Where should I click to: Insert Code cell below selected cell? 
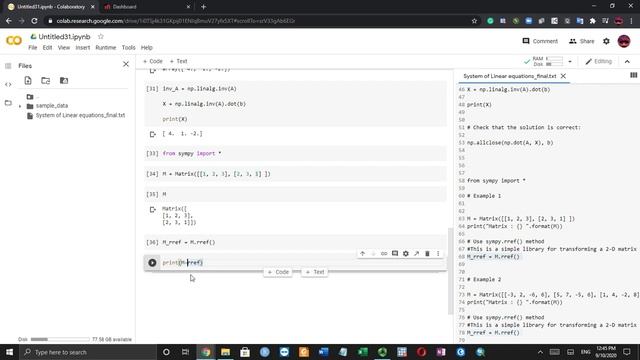tap(278, 272)
